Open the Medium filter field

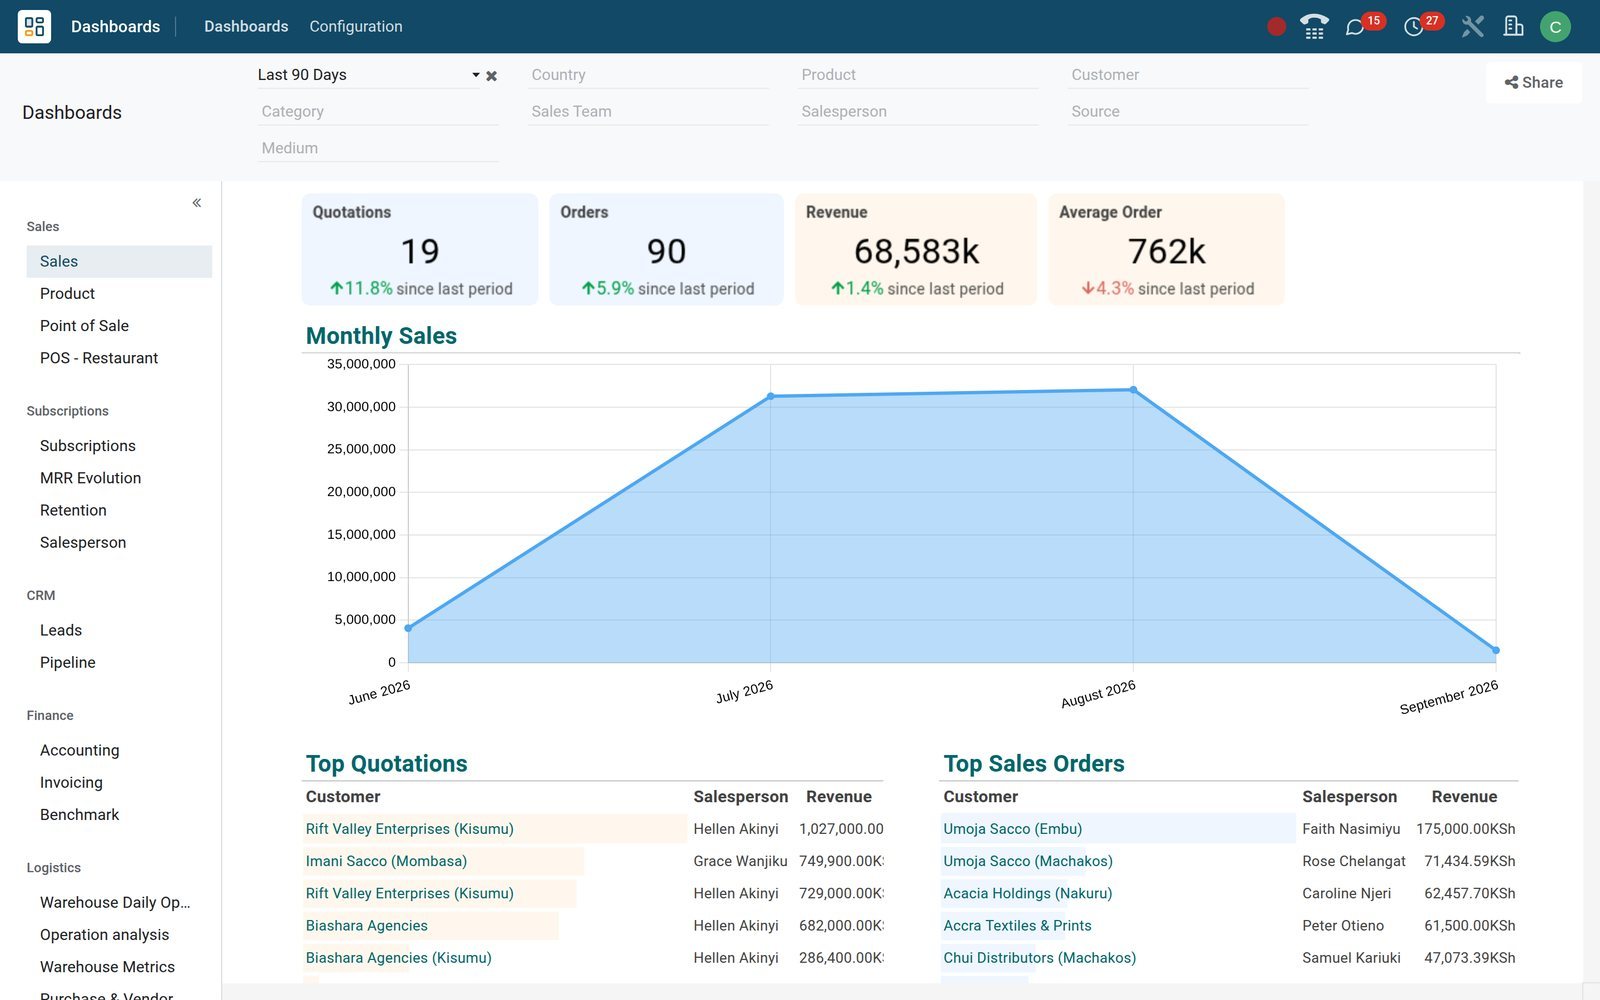click(378, 148)
